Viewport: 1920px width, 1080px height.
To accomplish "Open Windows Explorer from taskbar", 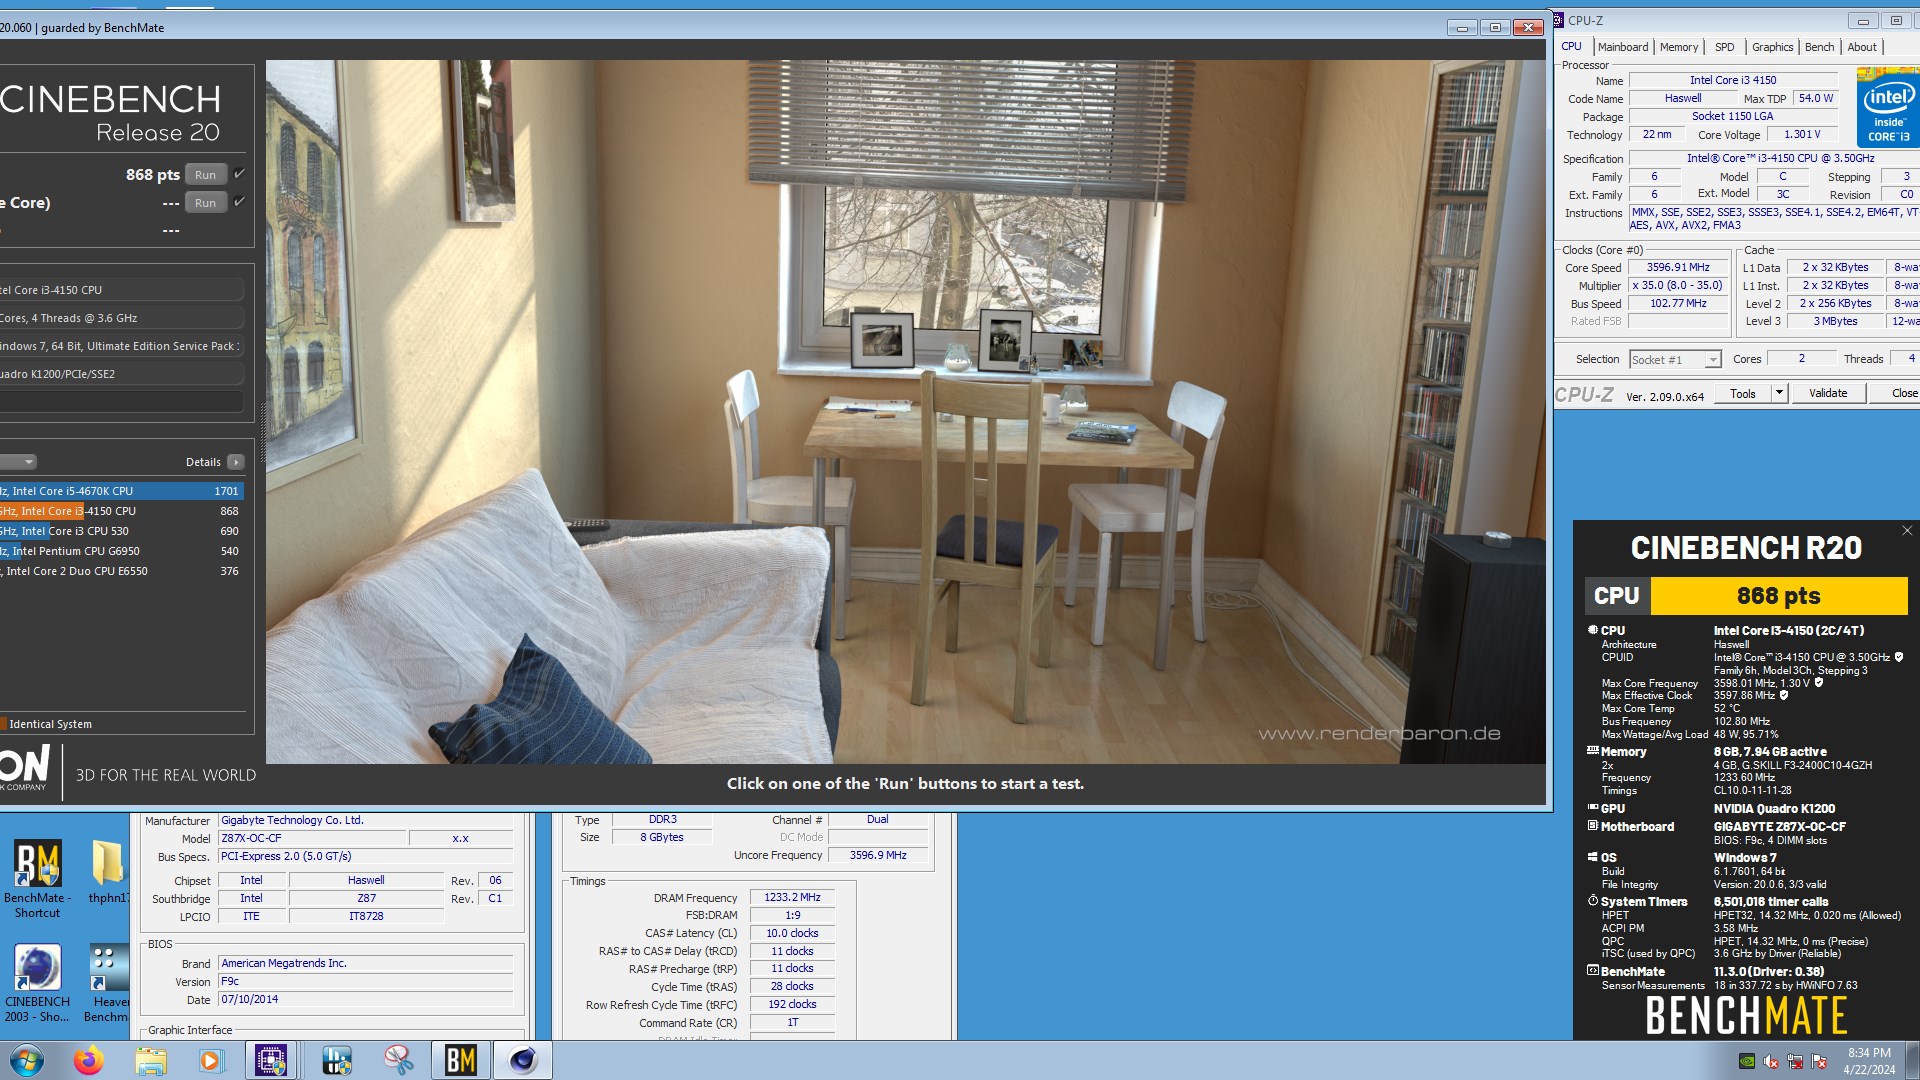I will click(x=150, y=1060).
